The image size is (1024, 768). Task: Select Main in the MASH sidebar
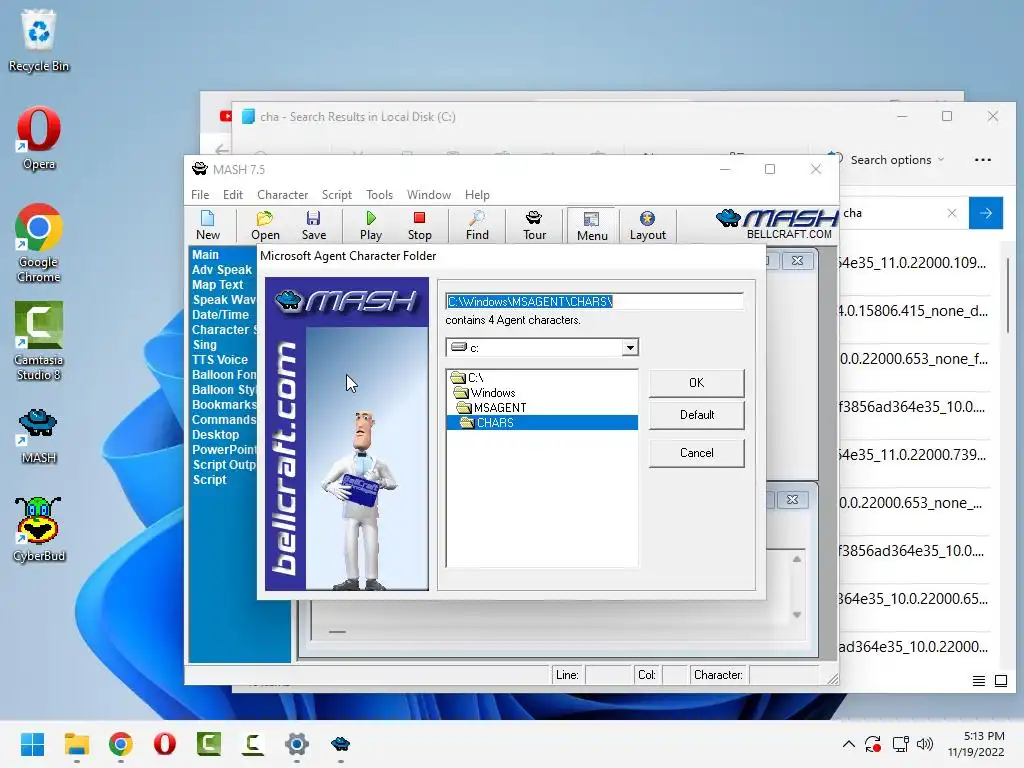(x=205, y=255)
